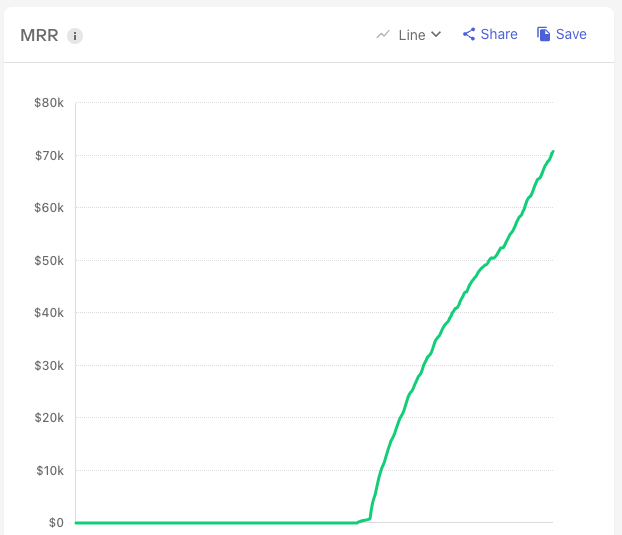Click the $20k axis label
This screenshot has height=535, width=622.
tap(49, 417)
